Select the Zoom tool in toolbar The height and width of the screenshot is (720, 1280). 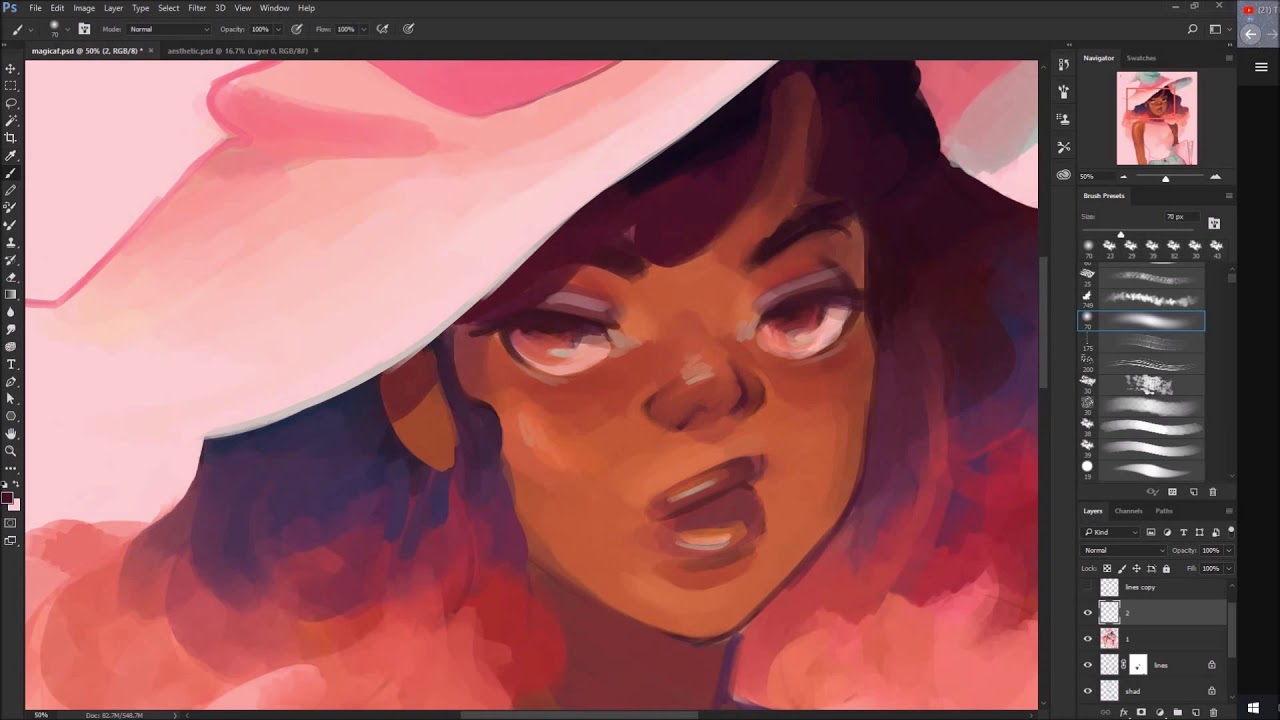click(x=11, y=451)
